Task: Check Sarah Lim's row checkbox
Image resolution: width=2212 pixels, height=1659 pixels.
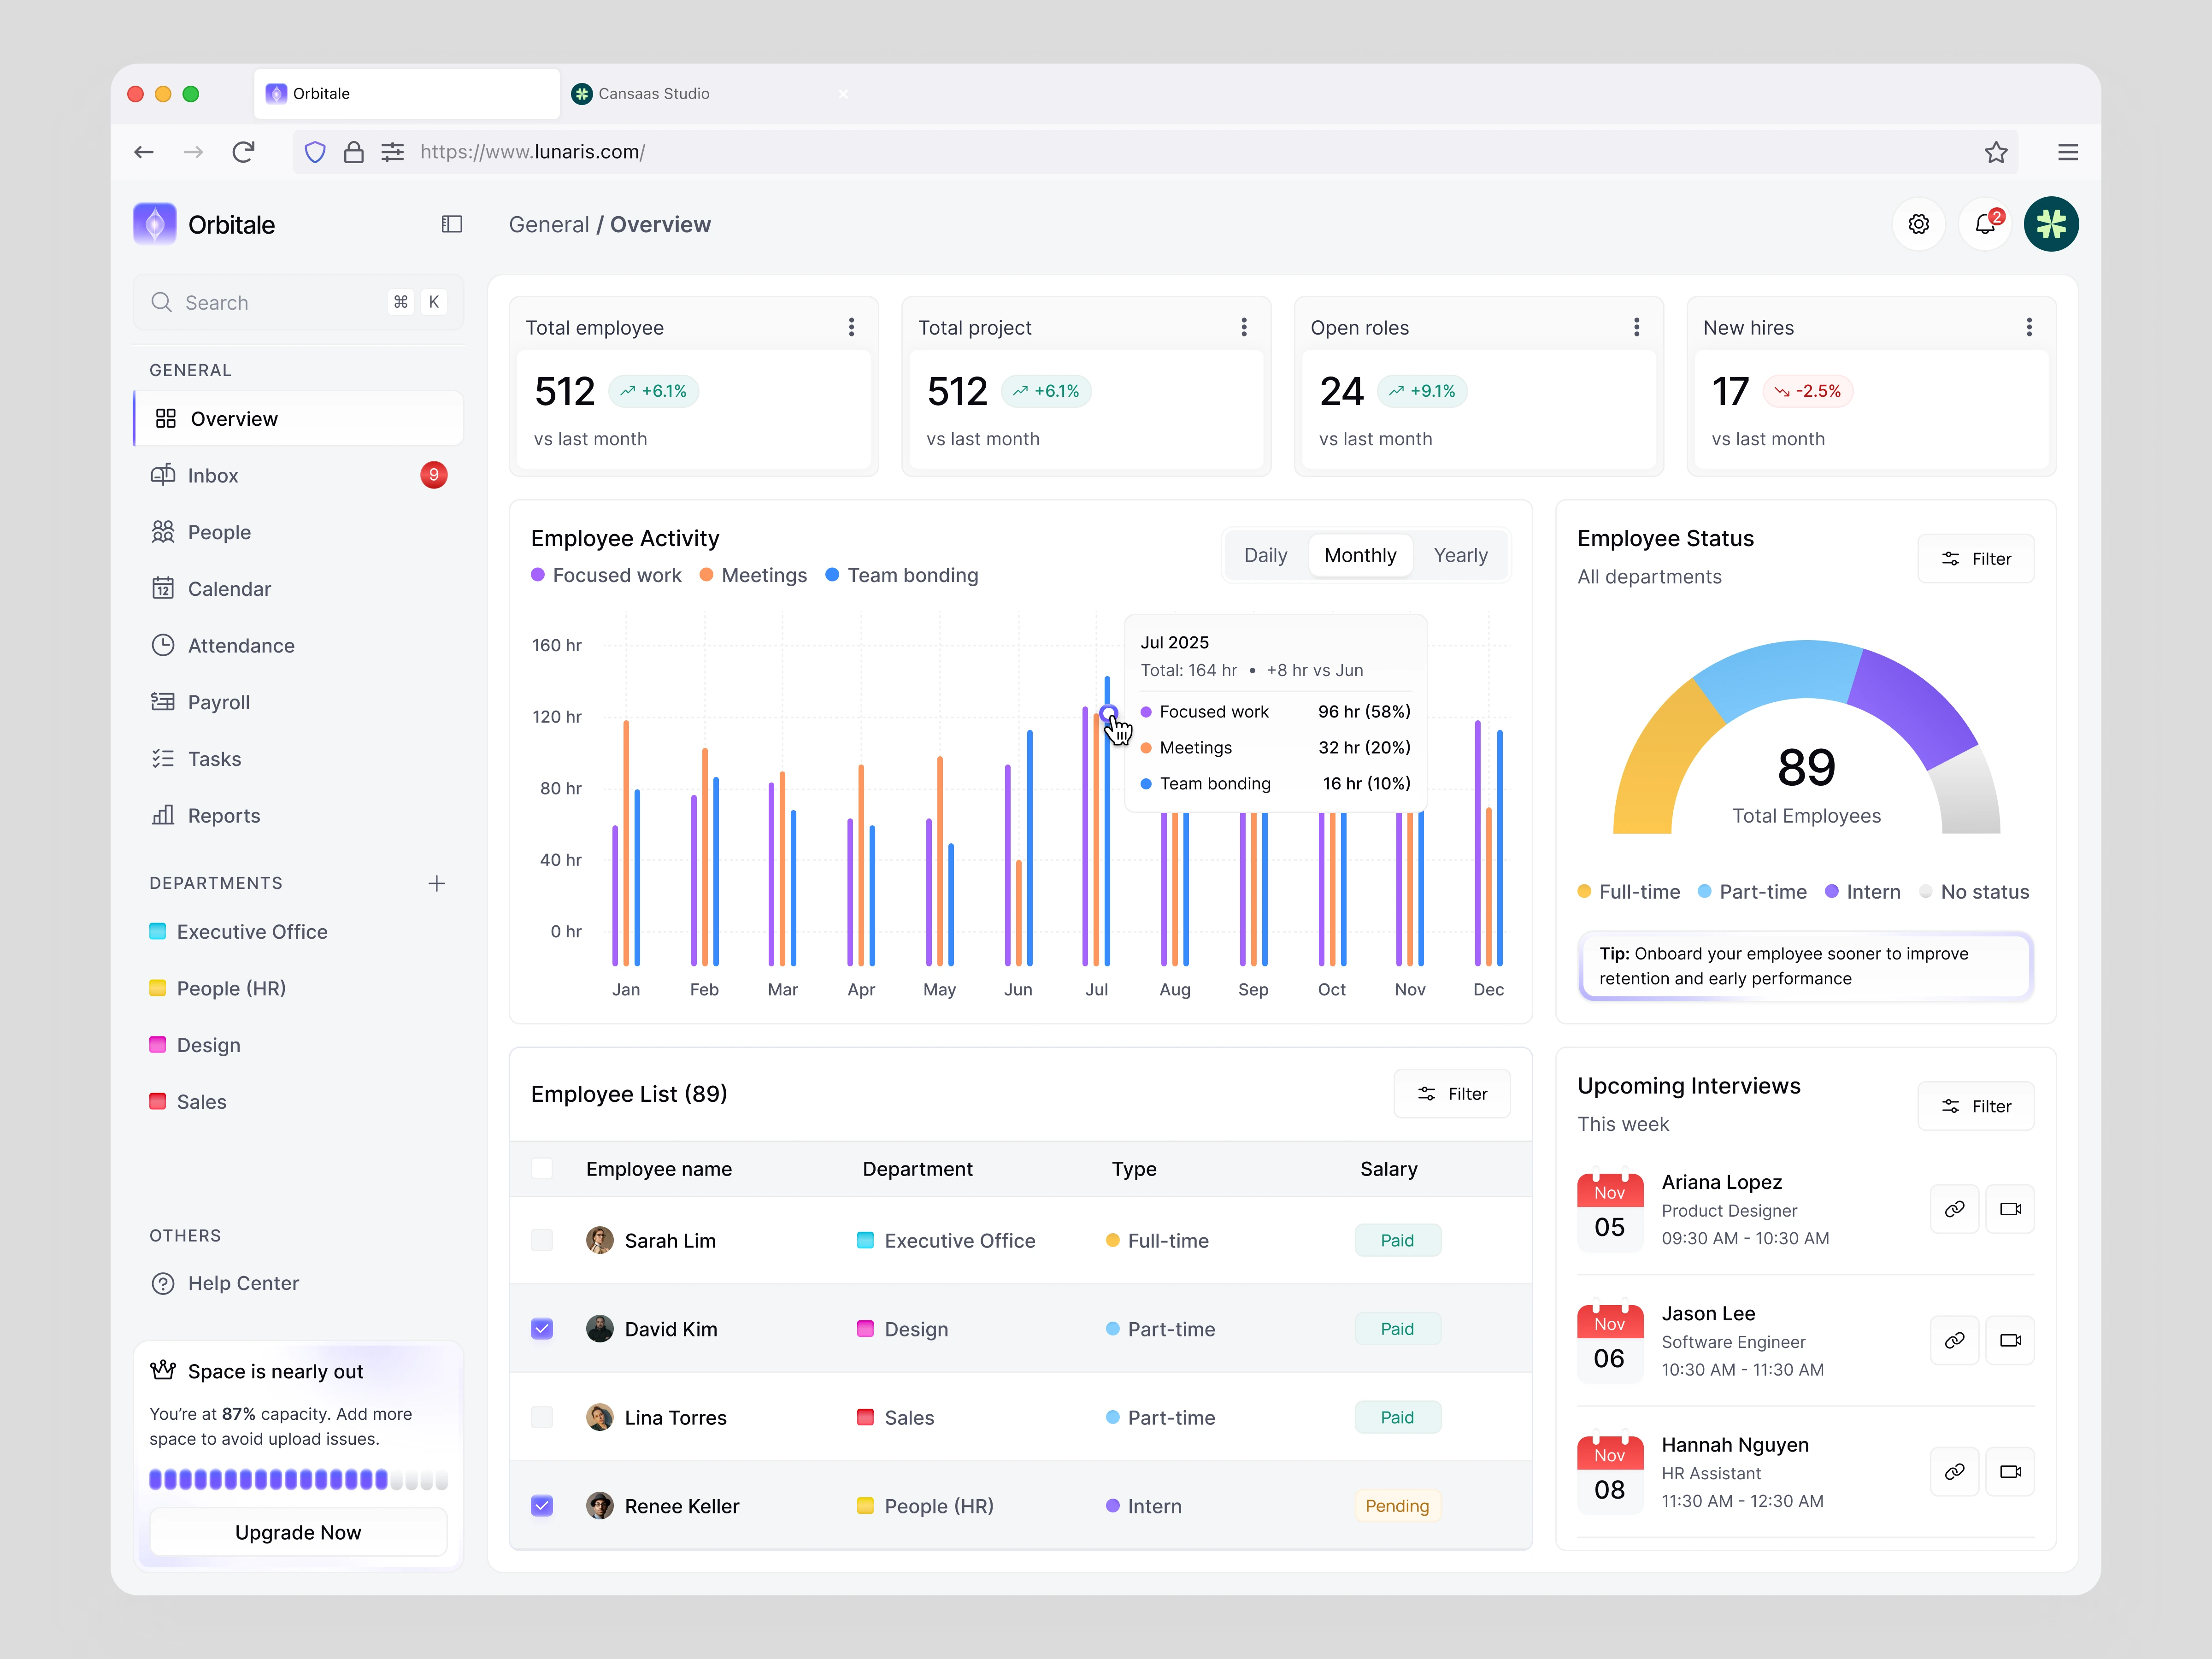Action: point(542,1240)
